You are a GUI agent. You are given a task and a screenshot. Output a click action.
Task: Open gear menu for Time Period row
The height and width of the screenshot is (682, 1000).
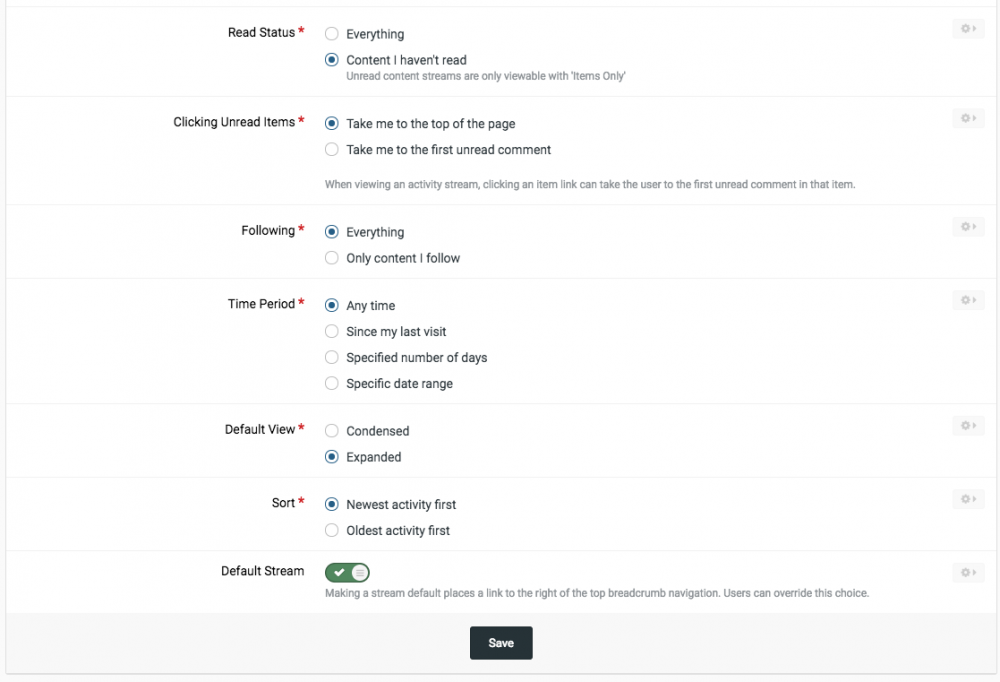coord(968,300)
